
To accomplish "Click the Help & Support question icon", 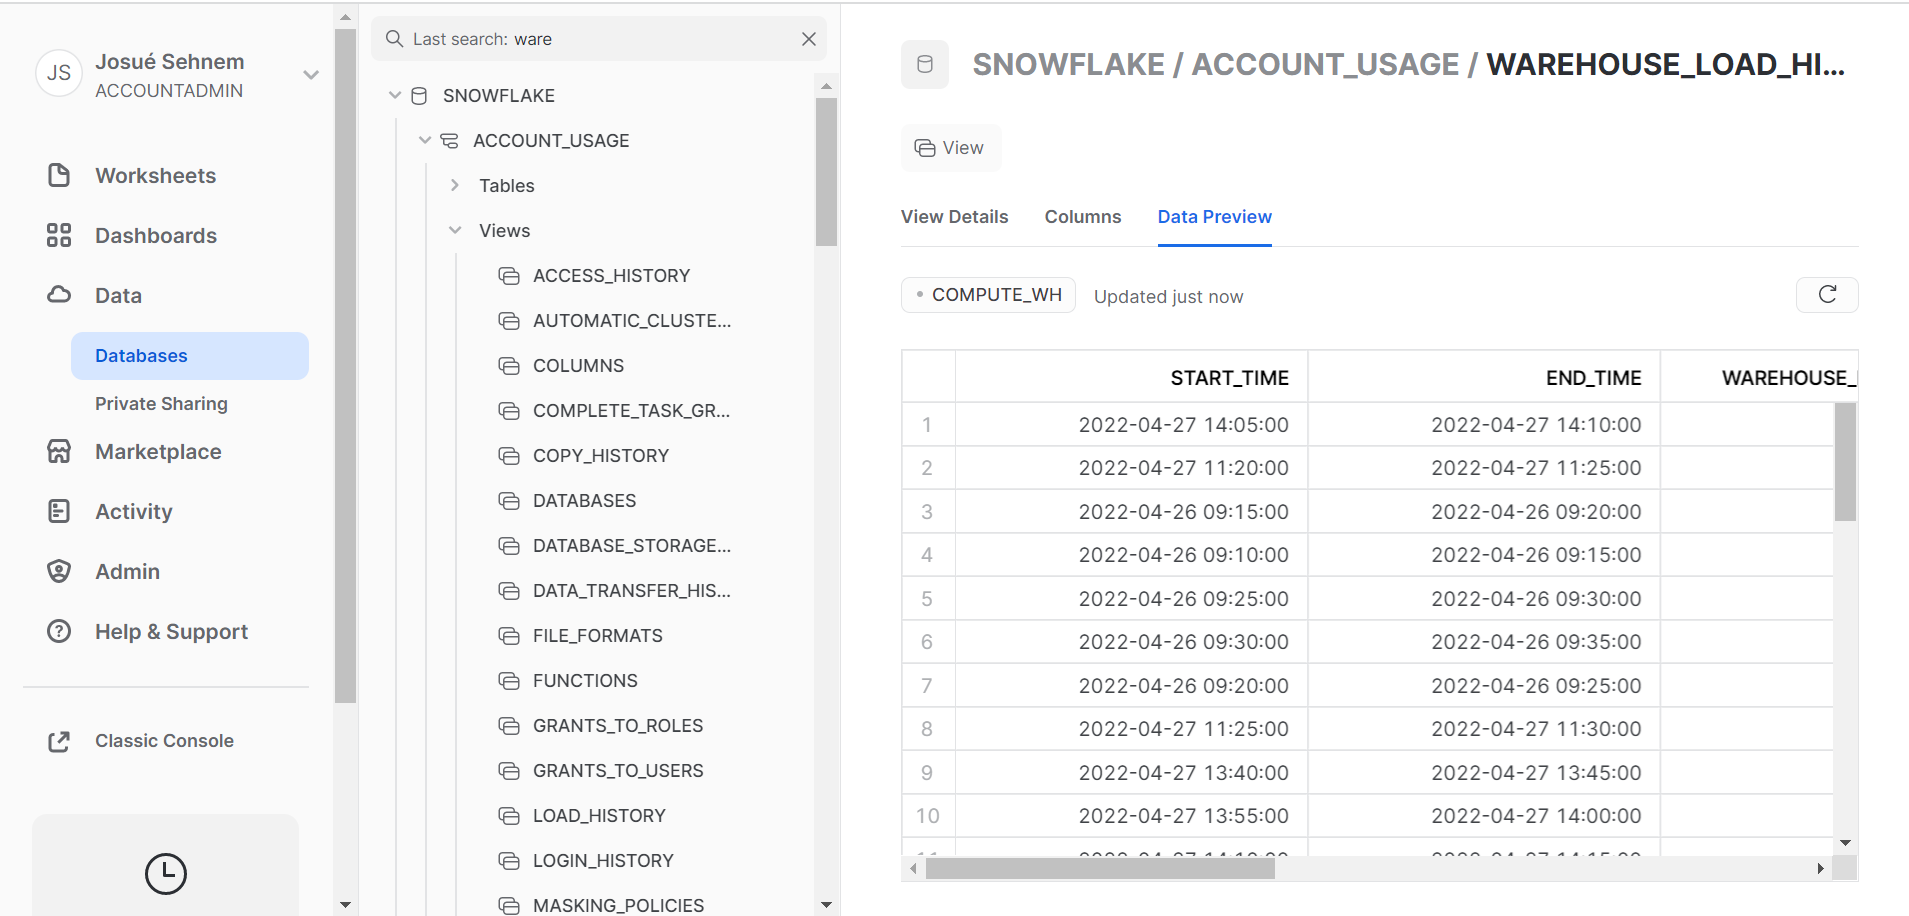I will [x=59, y=631].
